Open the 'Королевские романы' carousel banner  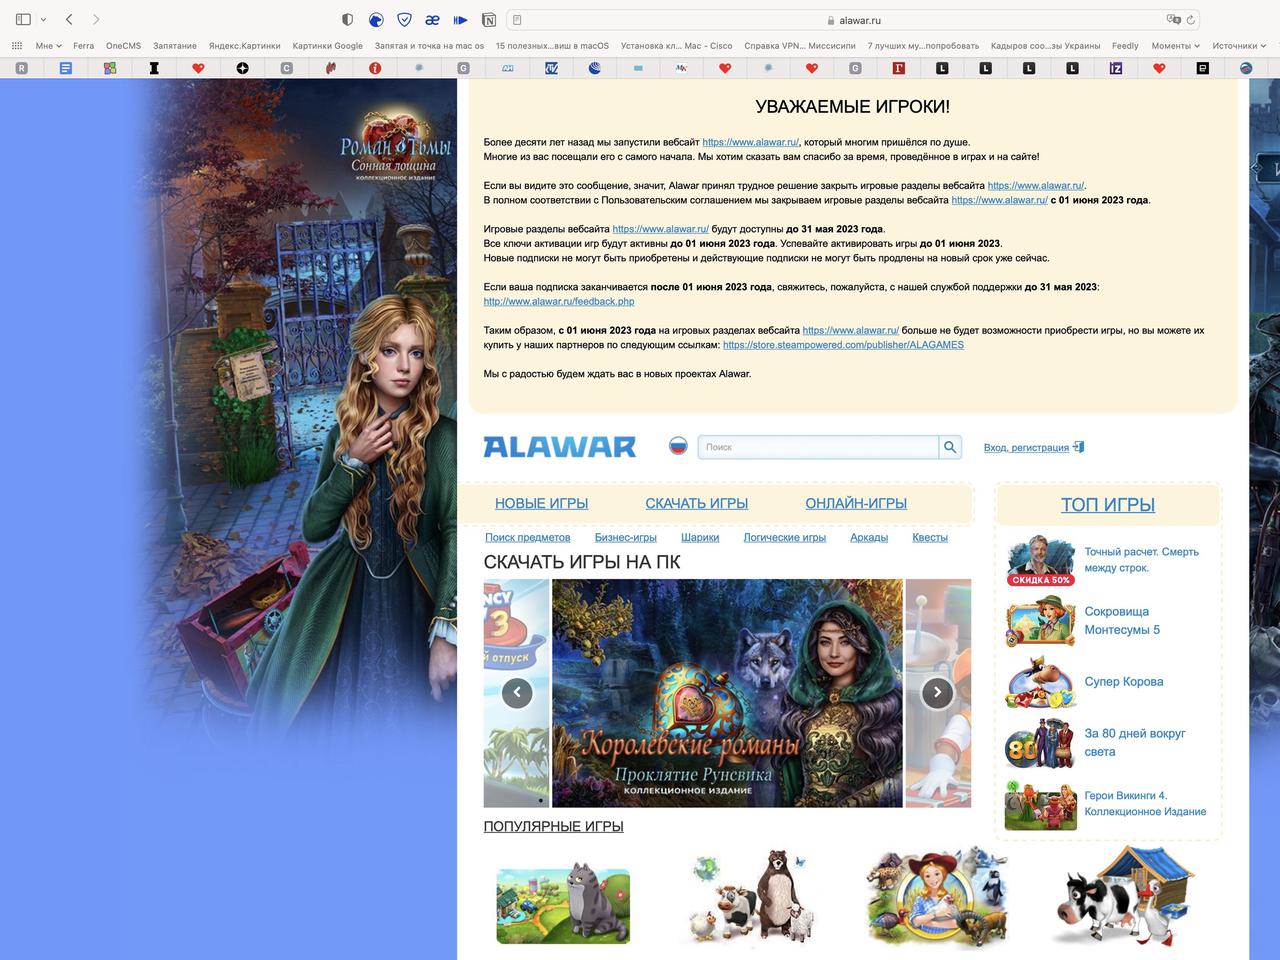pos(727,693)
